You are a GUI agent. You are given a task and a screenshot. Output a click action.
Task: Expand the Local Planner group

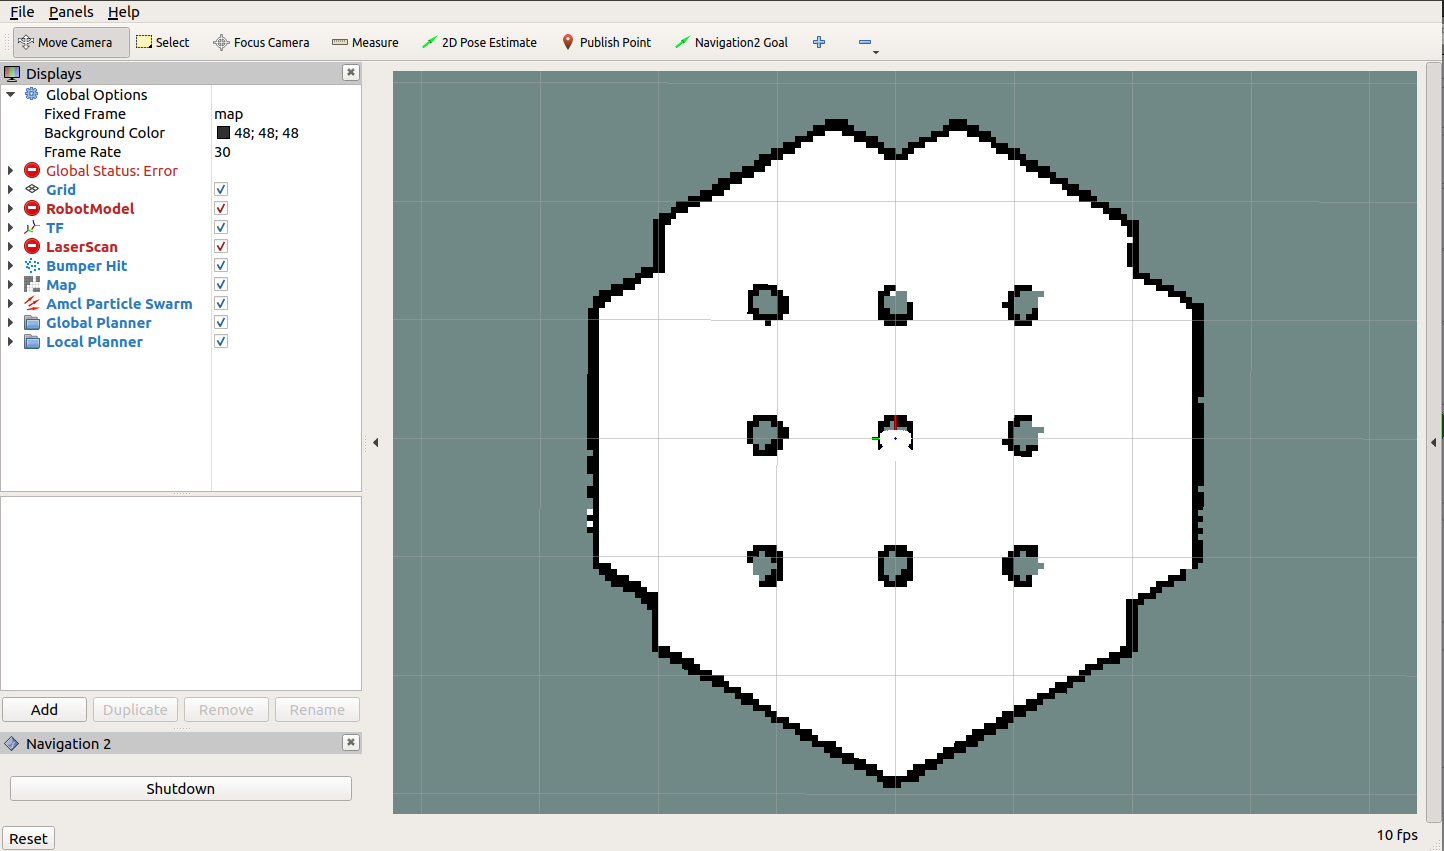tap(11, 341)
